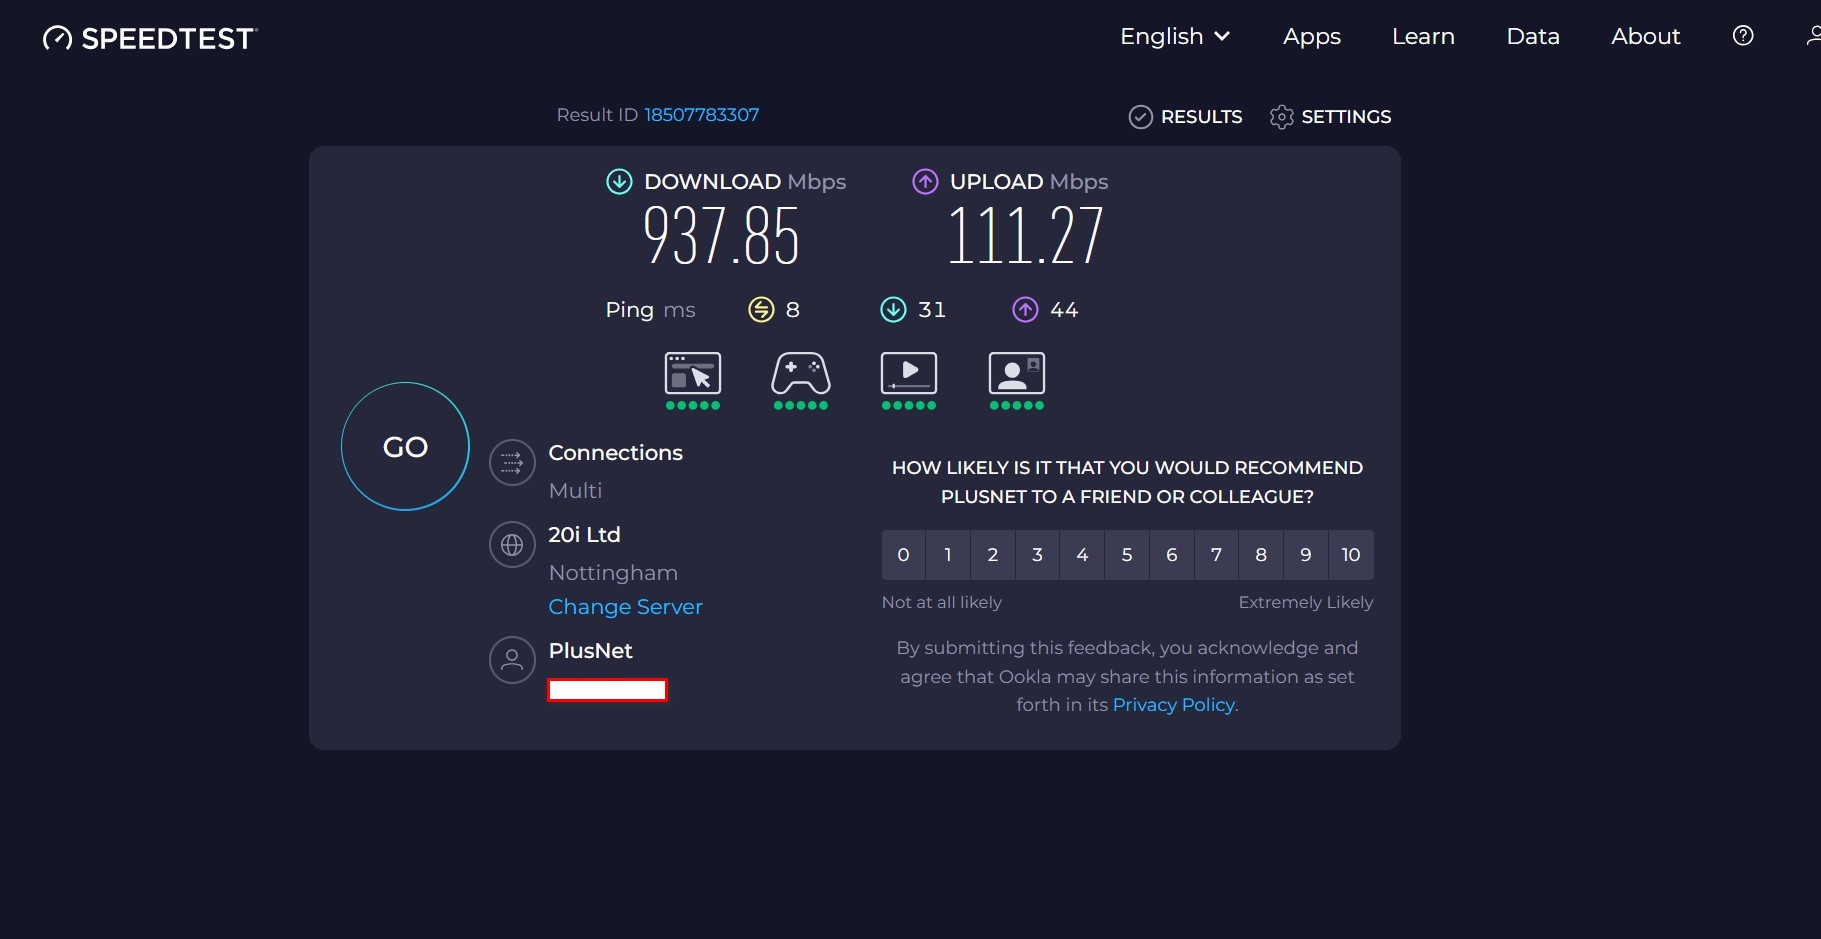The width and height of the screenshot is (1821, 939).
Task: Click the 20i Ltd server name
Action: click(x=584, y=535)
